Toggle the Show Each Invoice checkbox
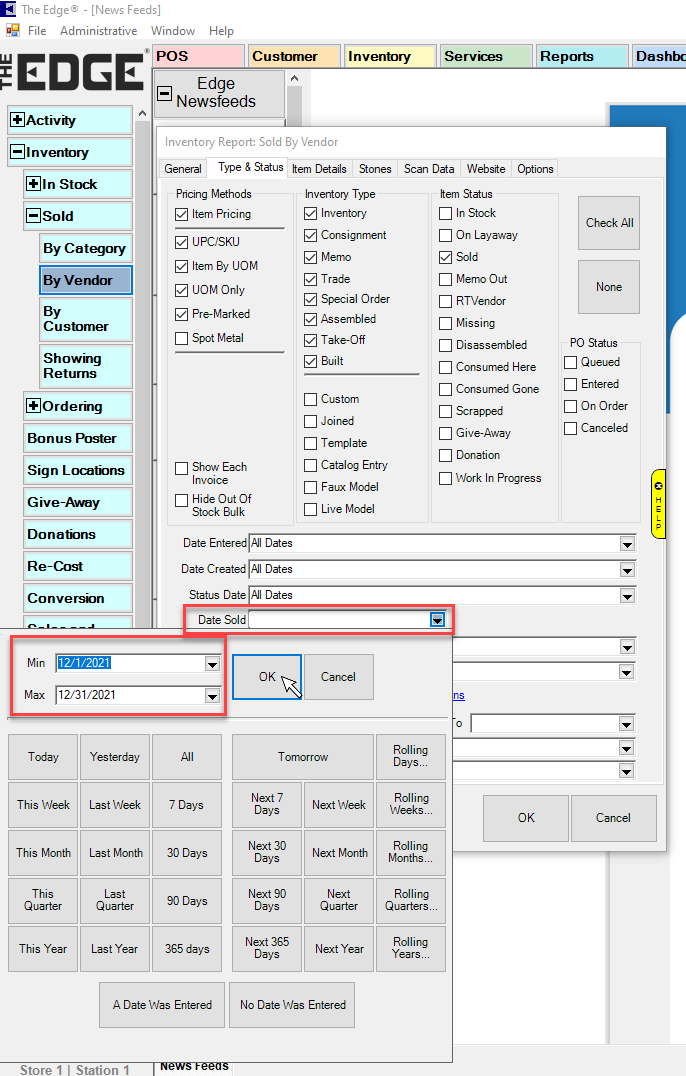The height and width of the screenshot is (1076, 686). 181,467
